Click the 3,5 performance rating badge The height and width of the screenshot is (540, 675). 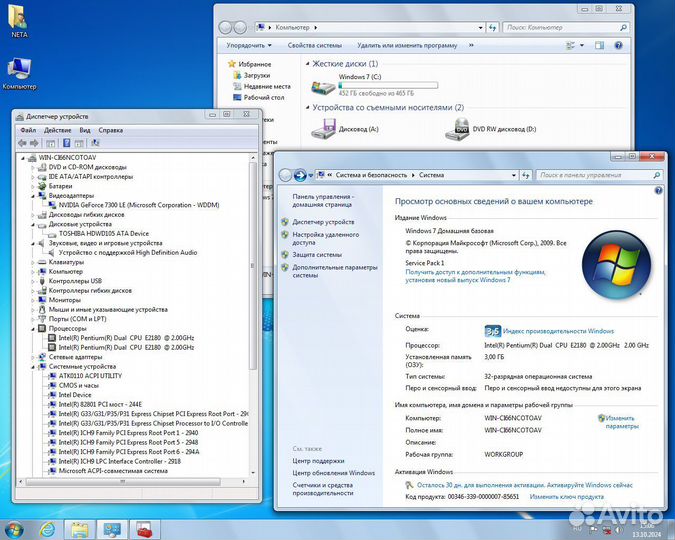pyautogui.click(x=492, y=331)
